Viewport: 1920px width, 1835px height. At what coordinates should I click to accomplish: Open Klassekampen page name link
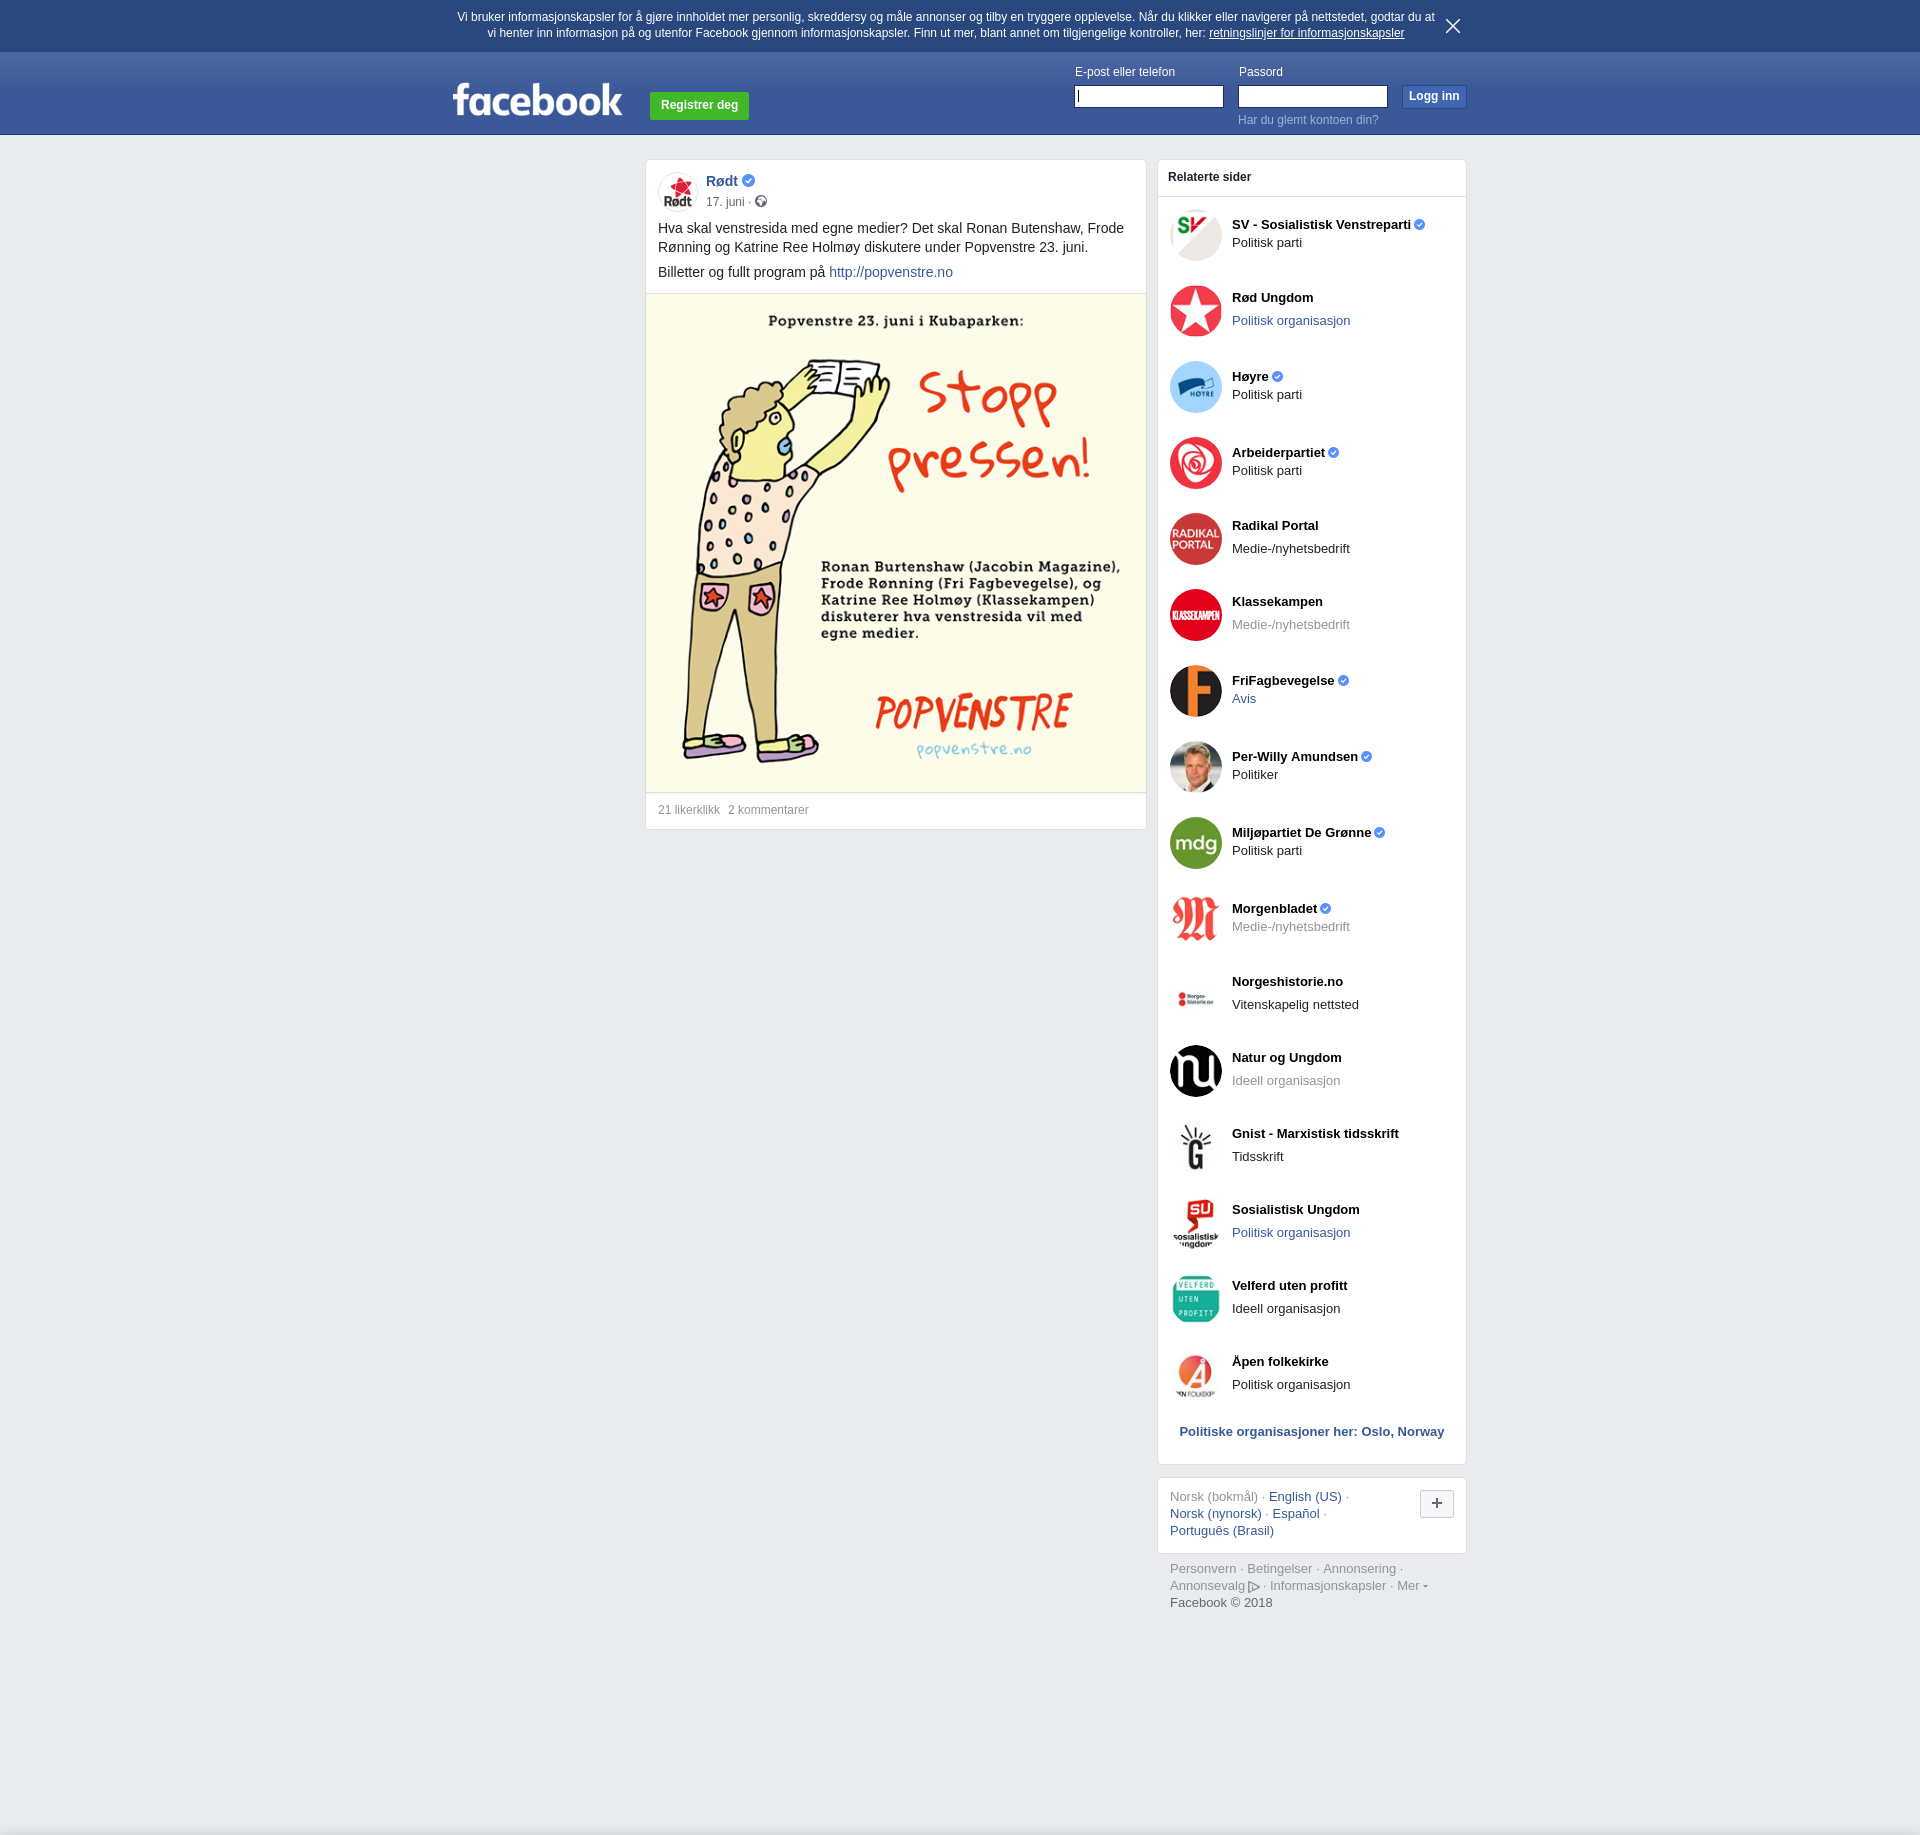point(1277,602)
